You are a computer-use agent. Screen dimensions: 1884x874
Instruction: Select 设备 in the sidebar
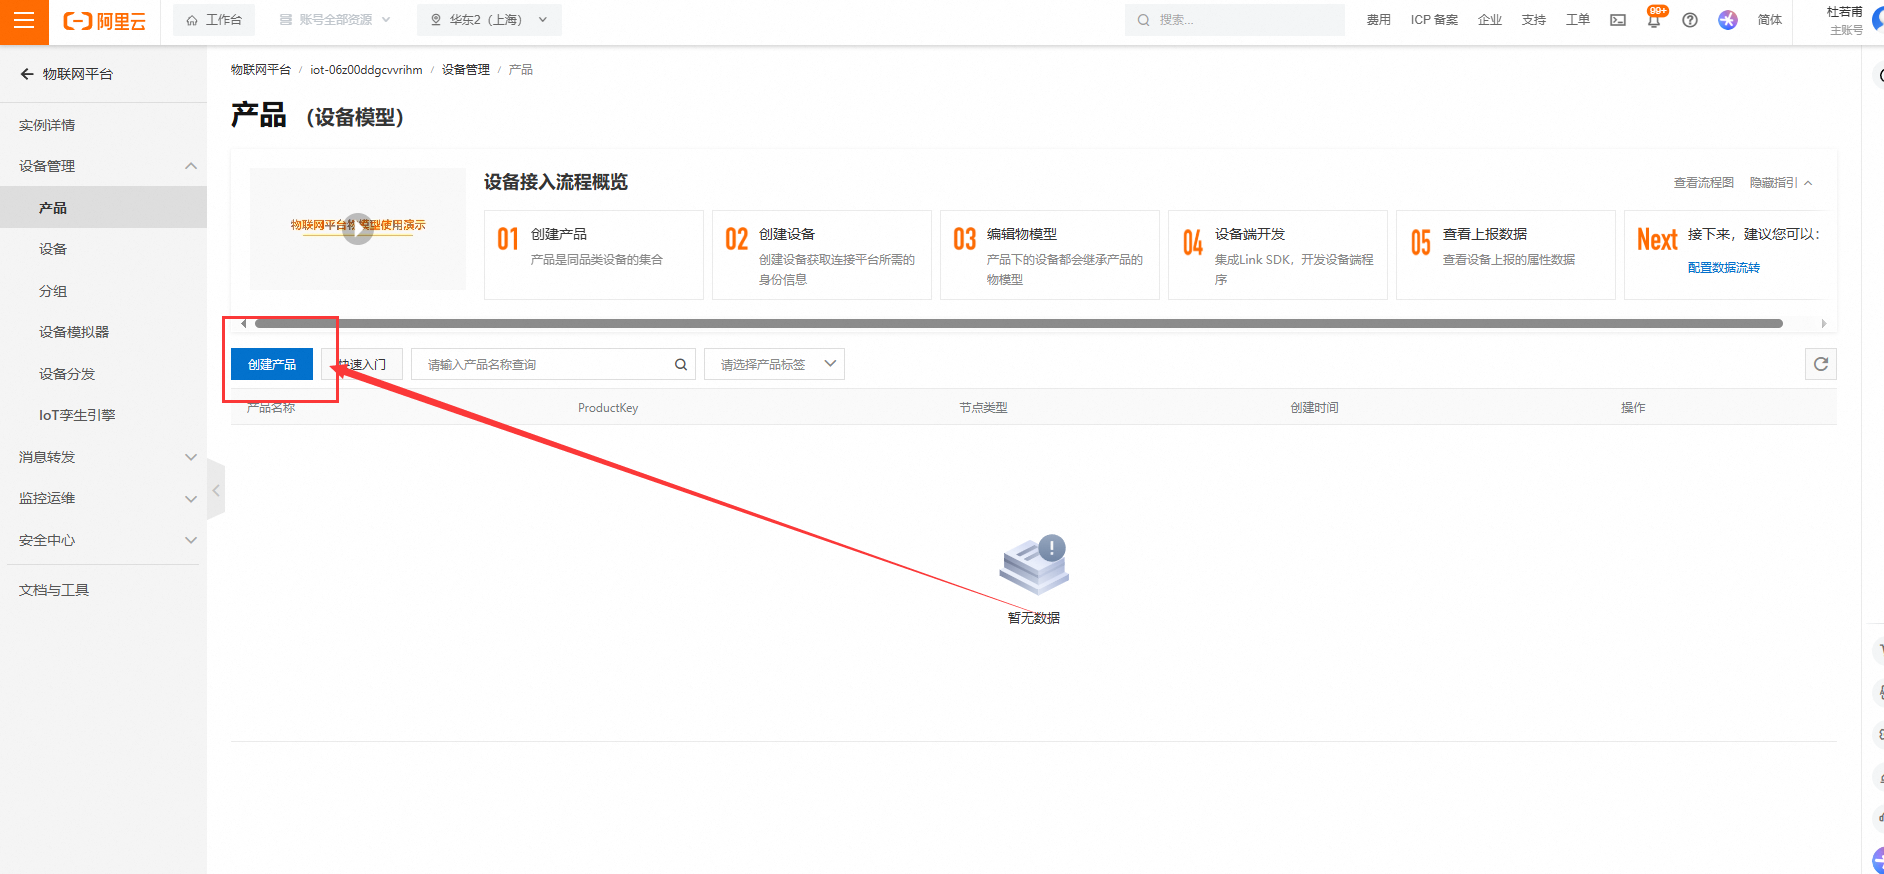point(53,249)
